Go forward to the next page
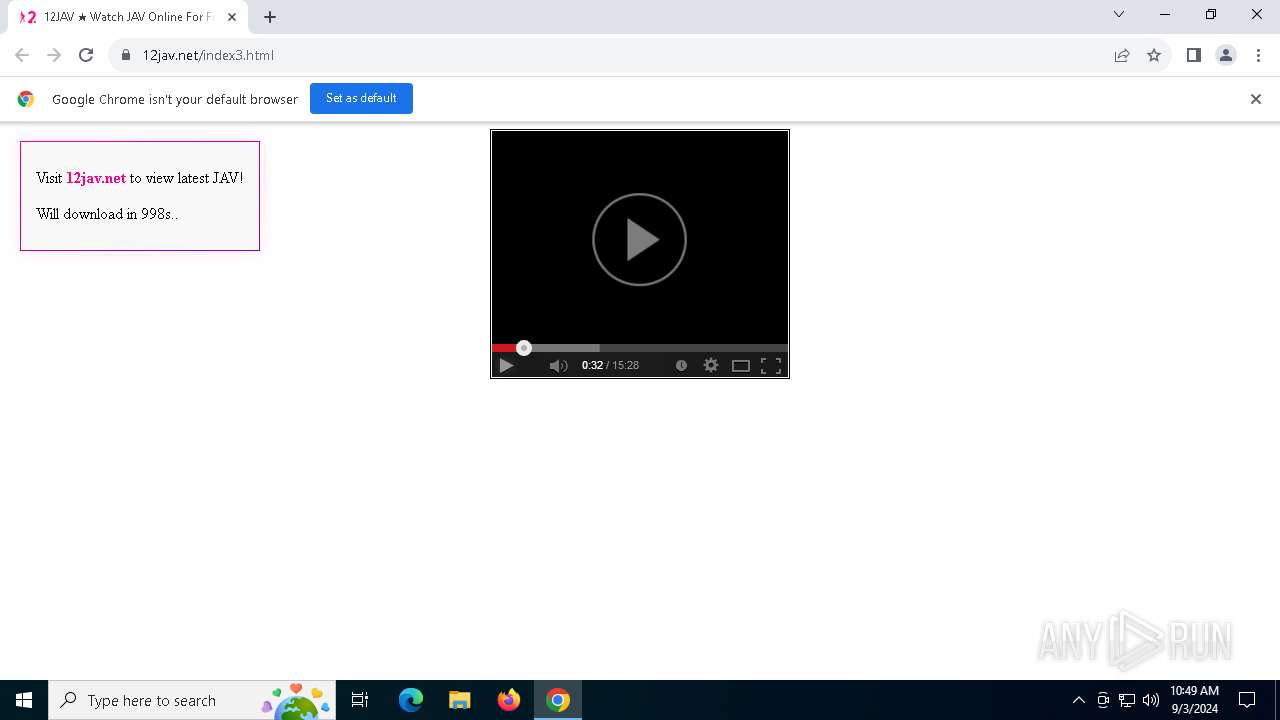The height and width of the screenshot is (720, 1280). pyautogui.click(x=54, y=55)
